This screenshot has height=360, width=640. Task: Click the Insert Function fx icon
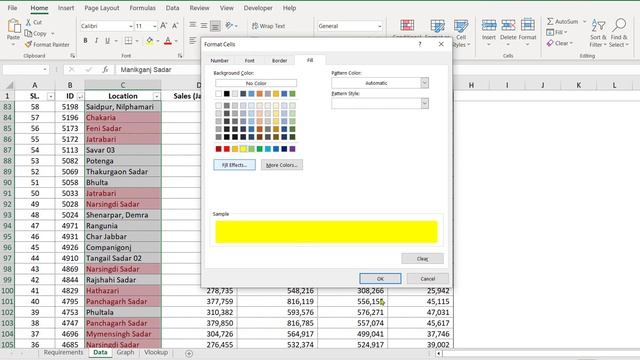pyautogui.click(x=105, y=70)
